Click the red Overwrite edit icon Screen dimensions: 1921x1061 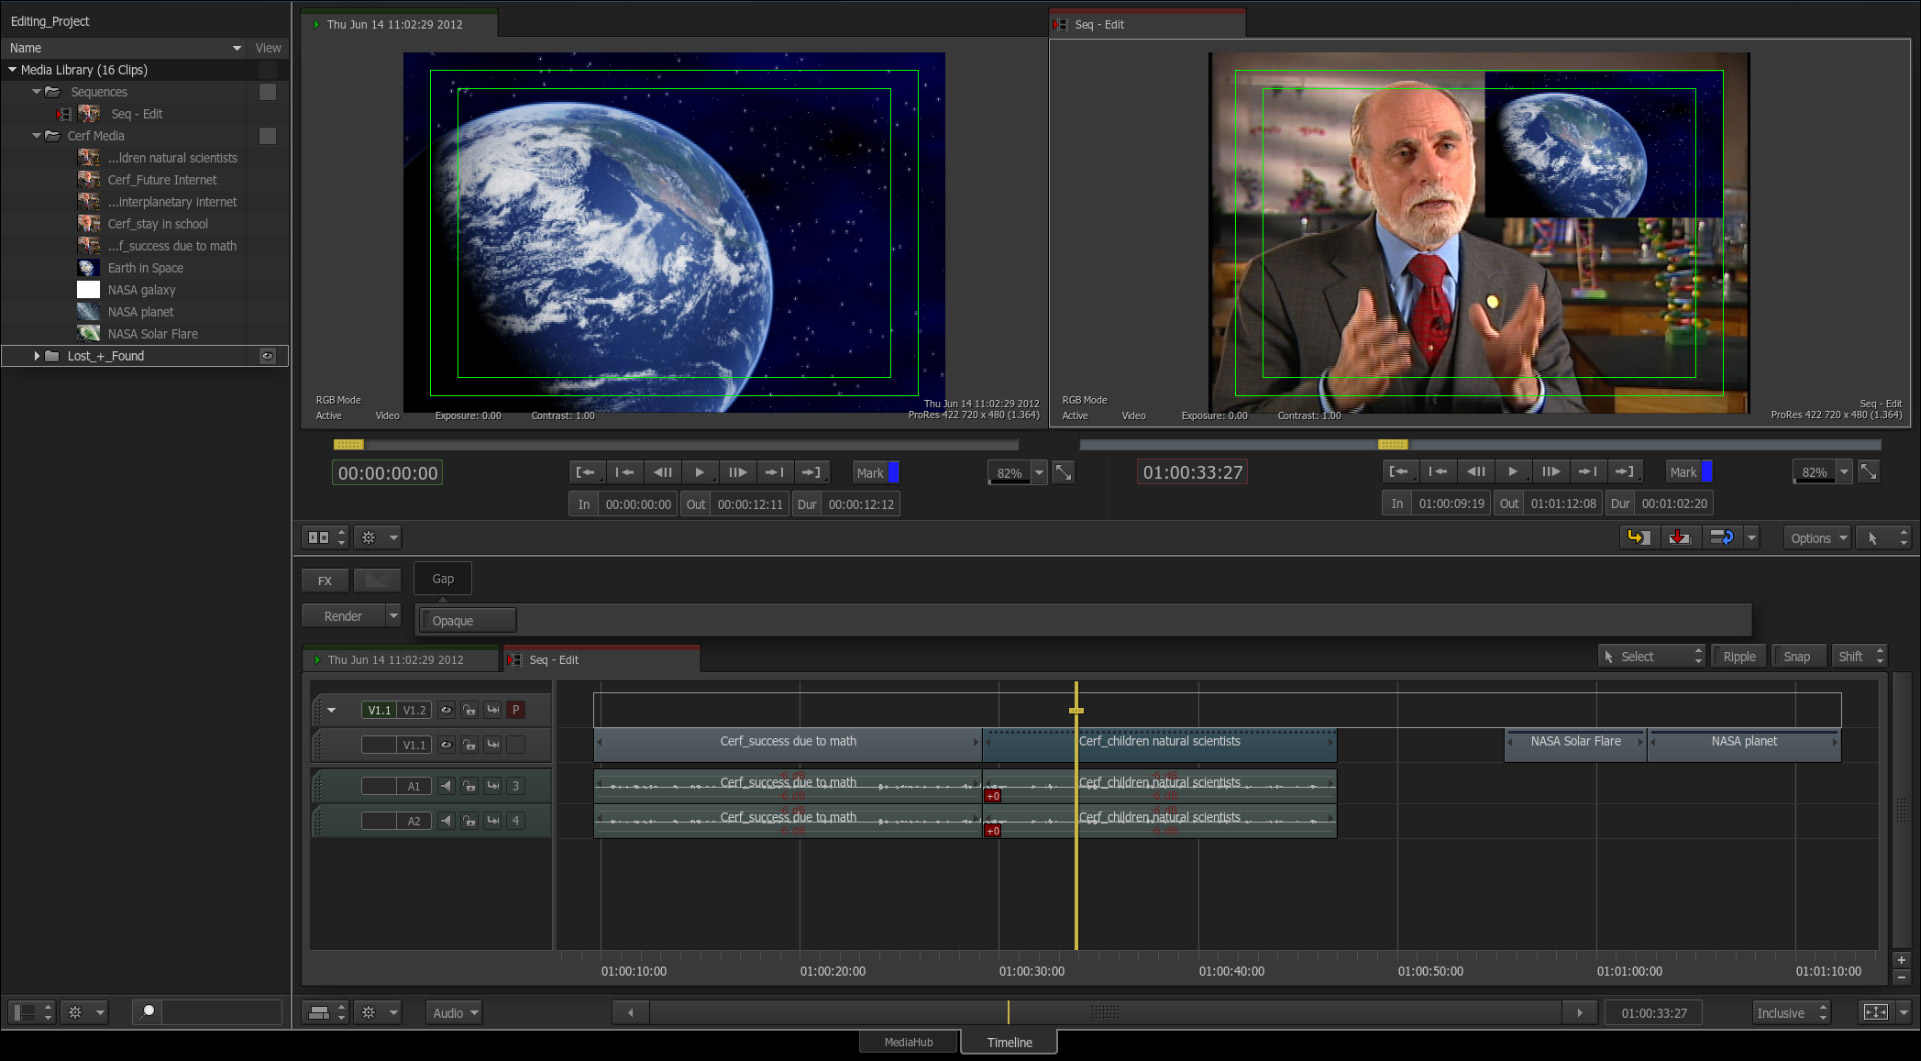(x=1679, y=537)
